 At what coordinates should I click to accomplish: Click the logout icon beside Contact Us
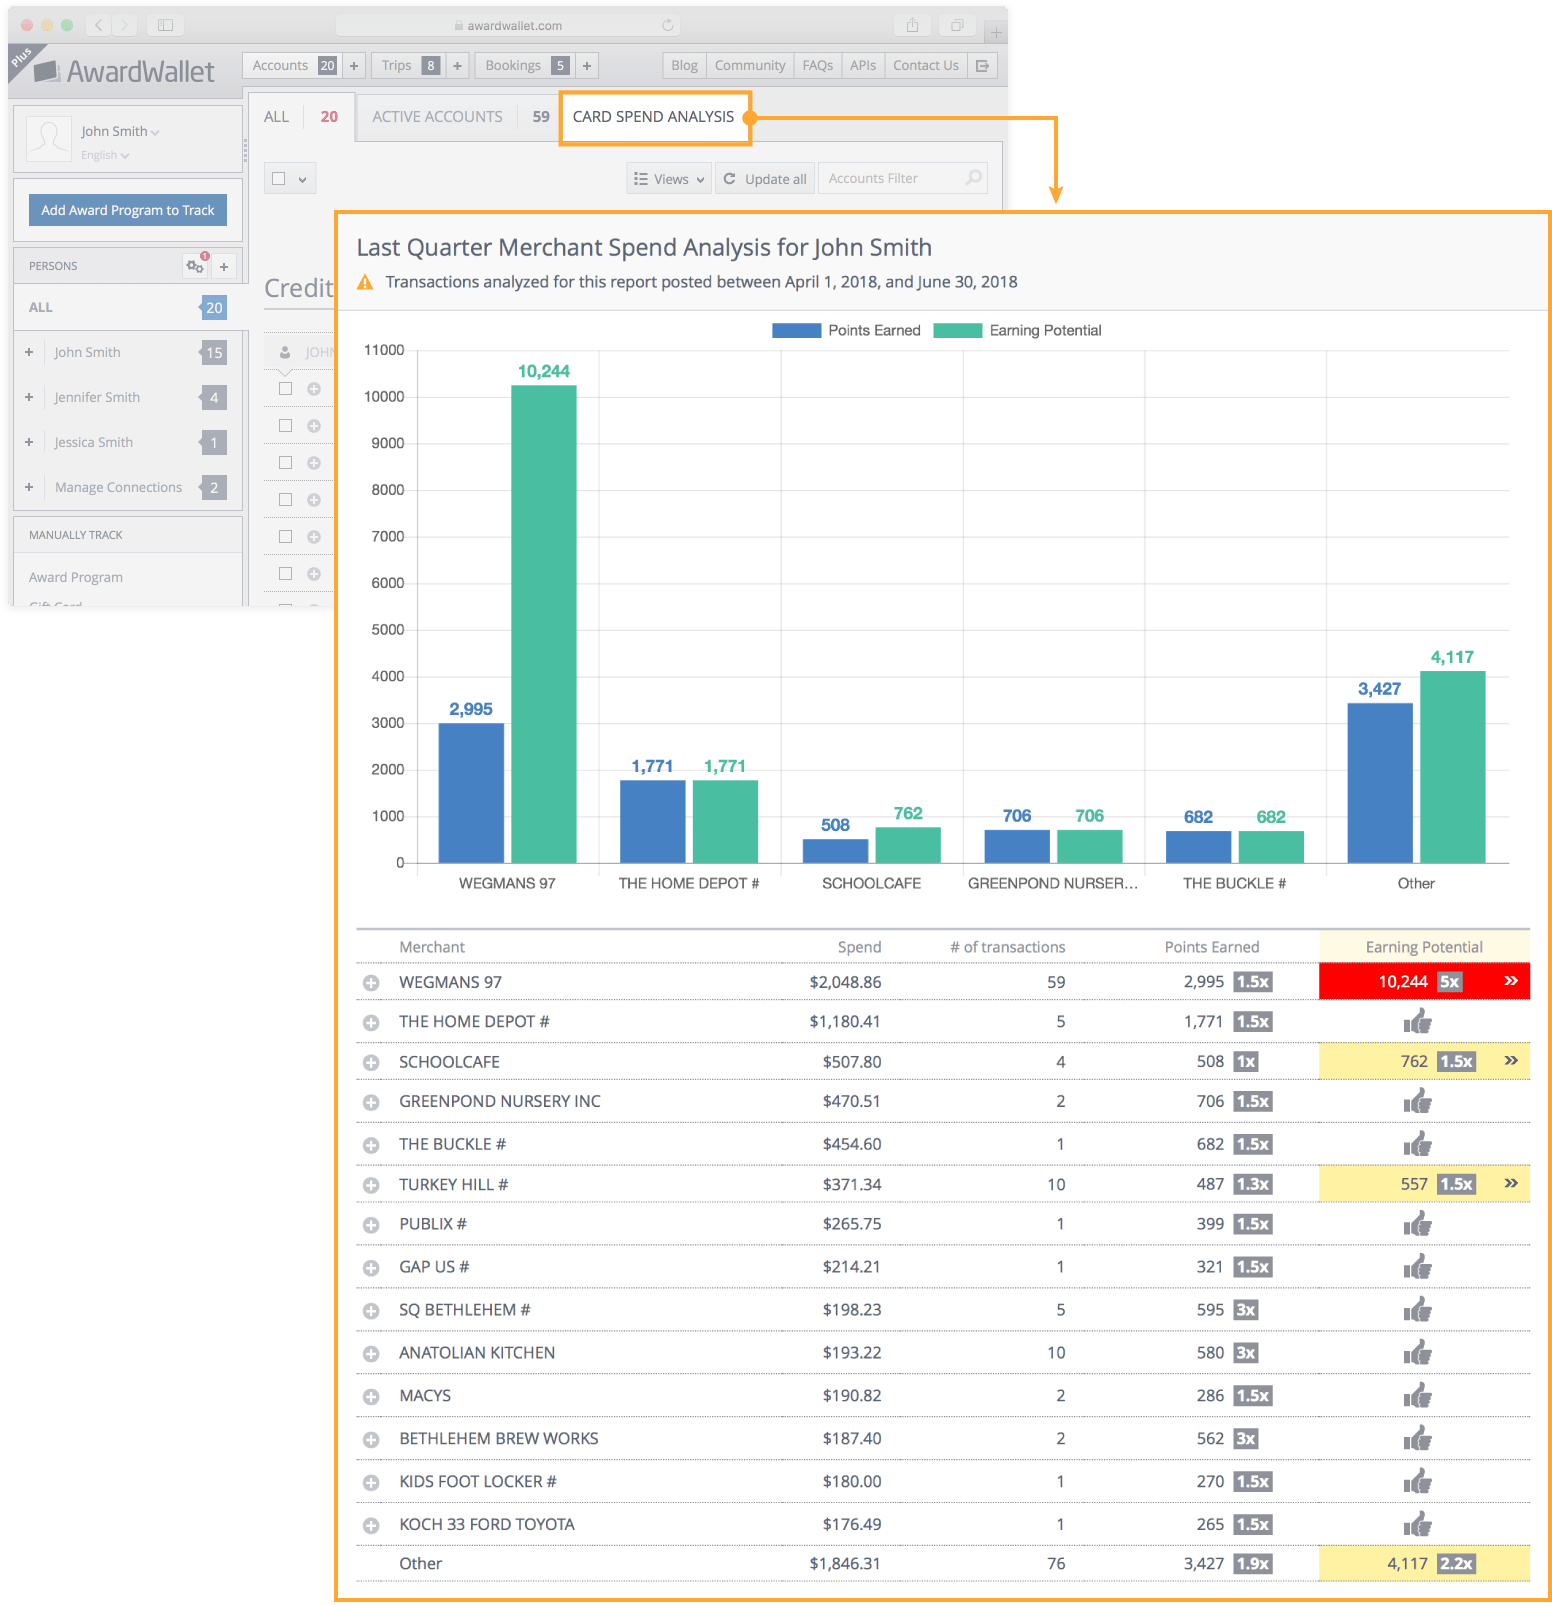(983, 66)
